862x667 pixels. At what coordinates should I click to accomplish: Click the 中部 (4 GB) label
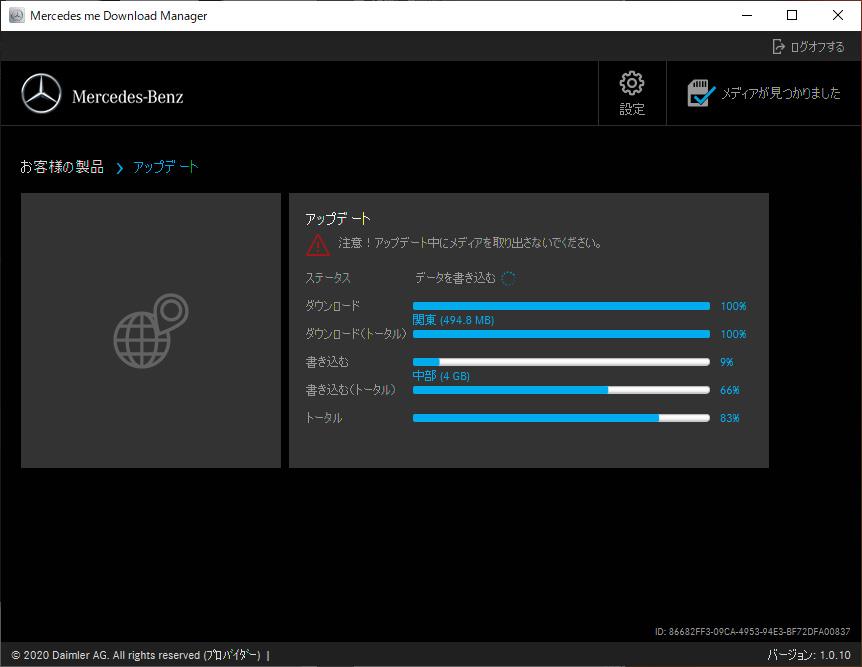coord(441,376)
